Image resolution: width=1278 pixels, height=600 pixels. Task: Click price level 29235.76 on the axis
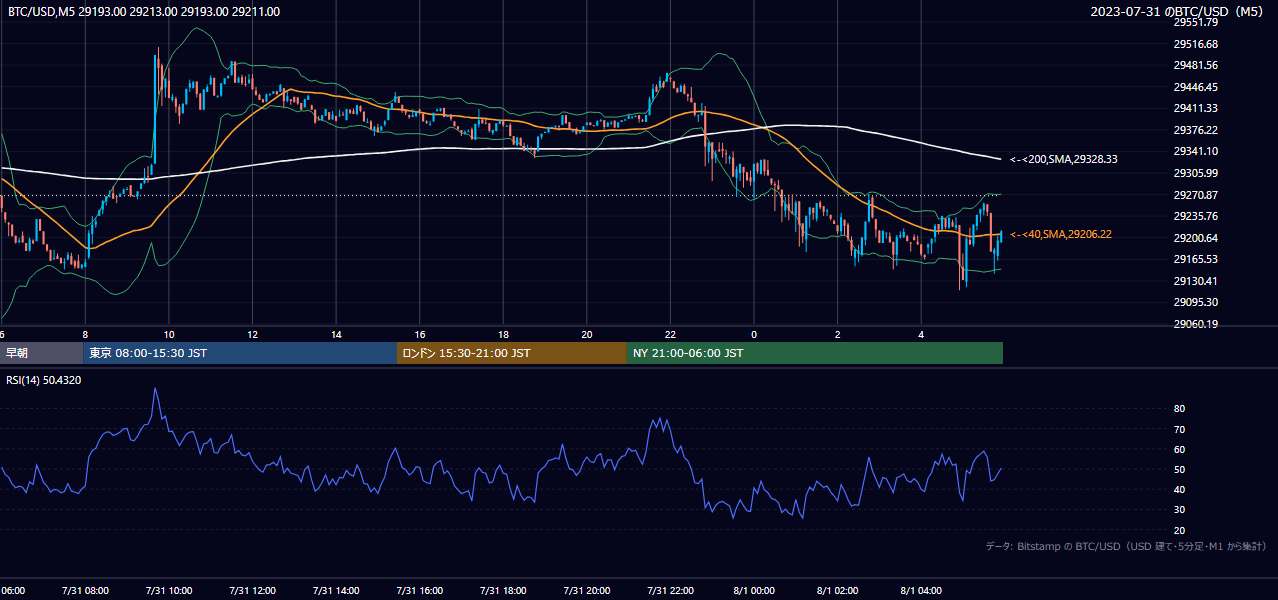[x=1195, y=216]
